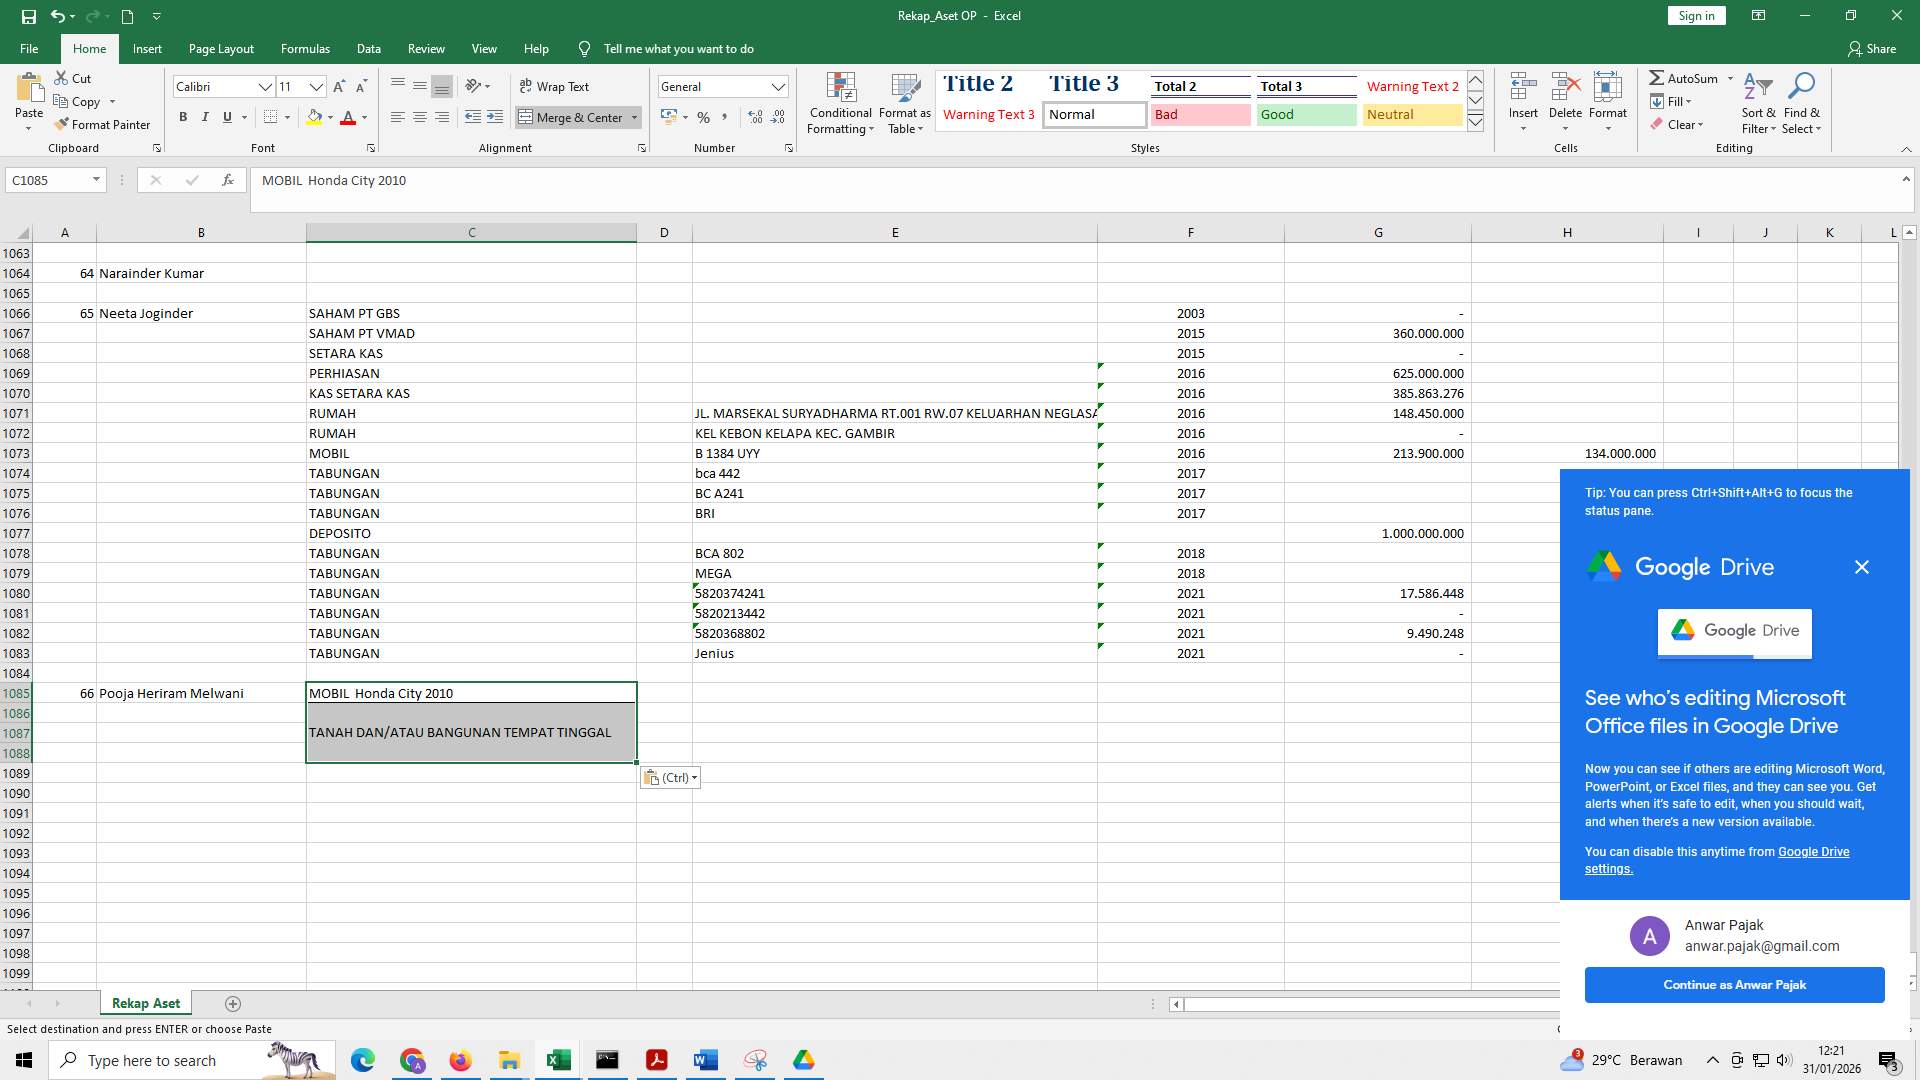
Task: Click the Increase Decimal icon
Action: (x=753, y=117)
